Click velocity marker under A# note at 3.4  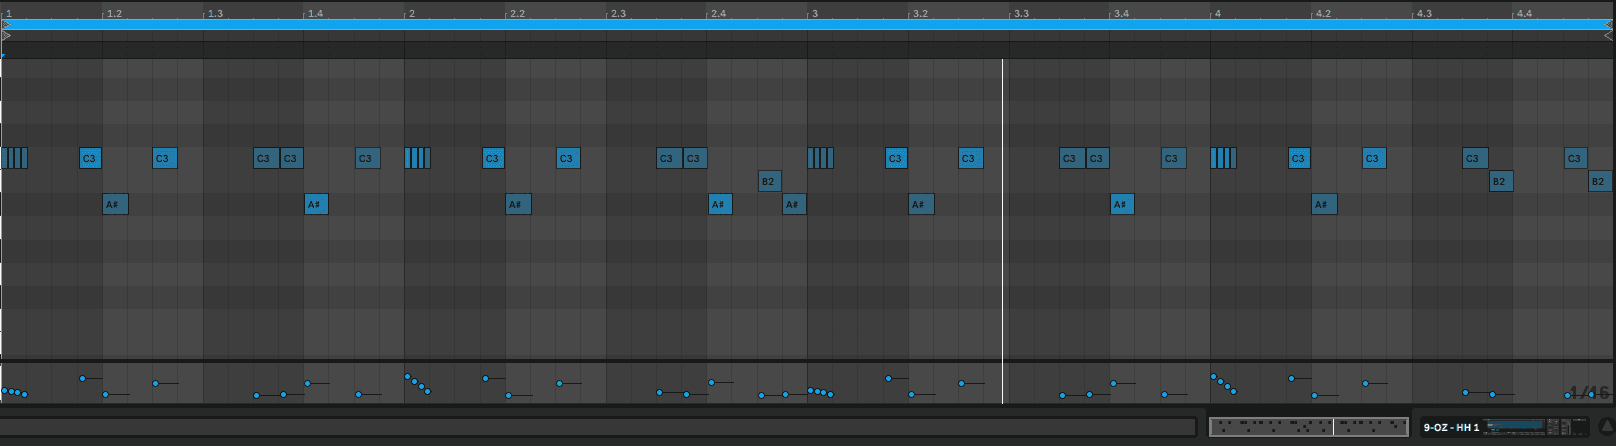coord(1113,383)
